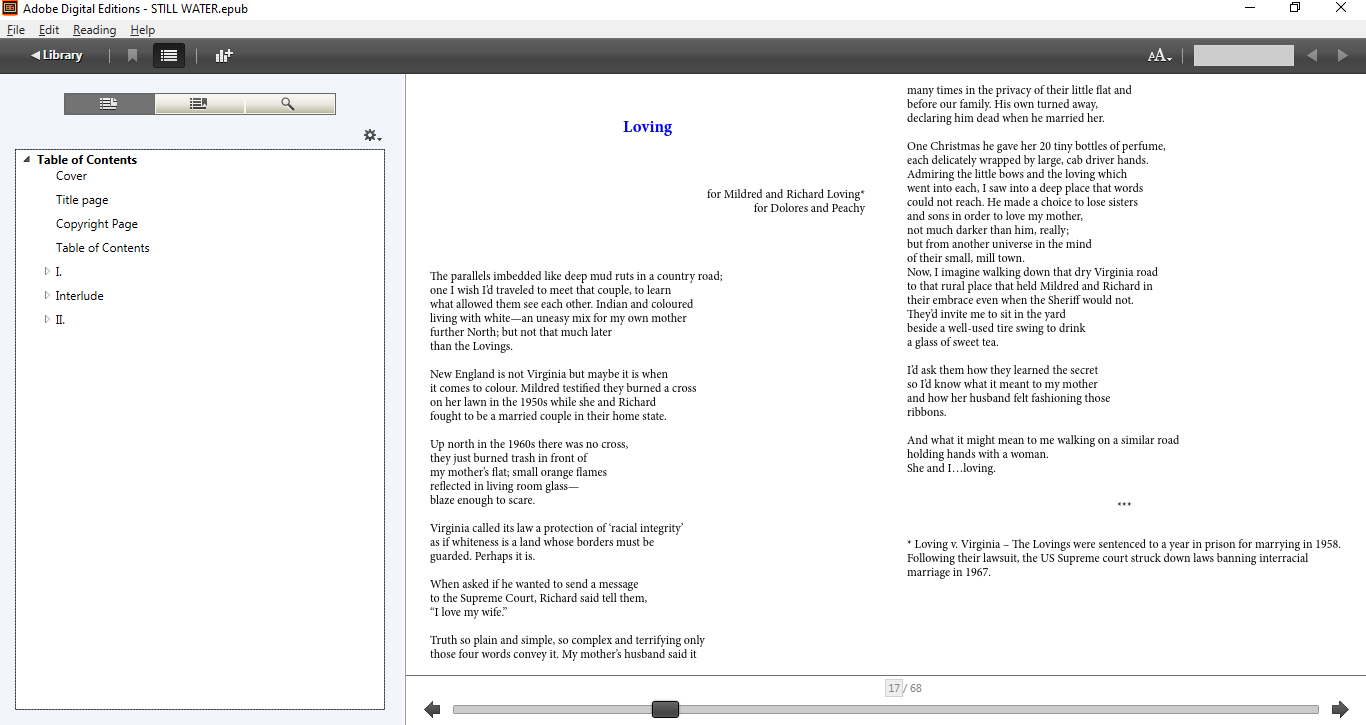Add a bookmark to this page
The width and height of the screenshot is (1366, 725).
pos(132,56)
